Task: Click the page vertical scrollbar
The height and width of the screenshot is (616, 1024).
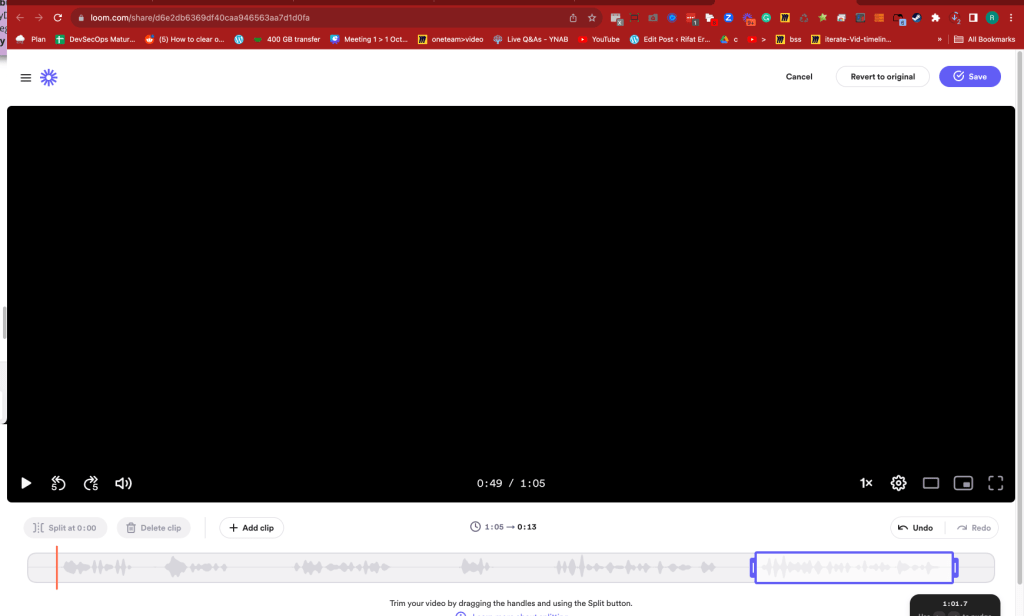Action: [1019, 317]
